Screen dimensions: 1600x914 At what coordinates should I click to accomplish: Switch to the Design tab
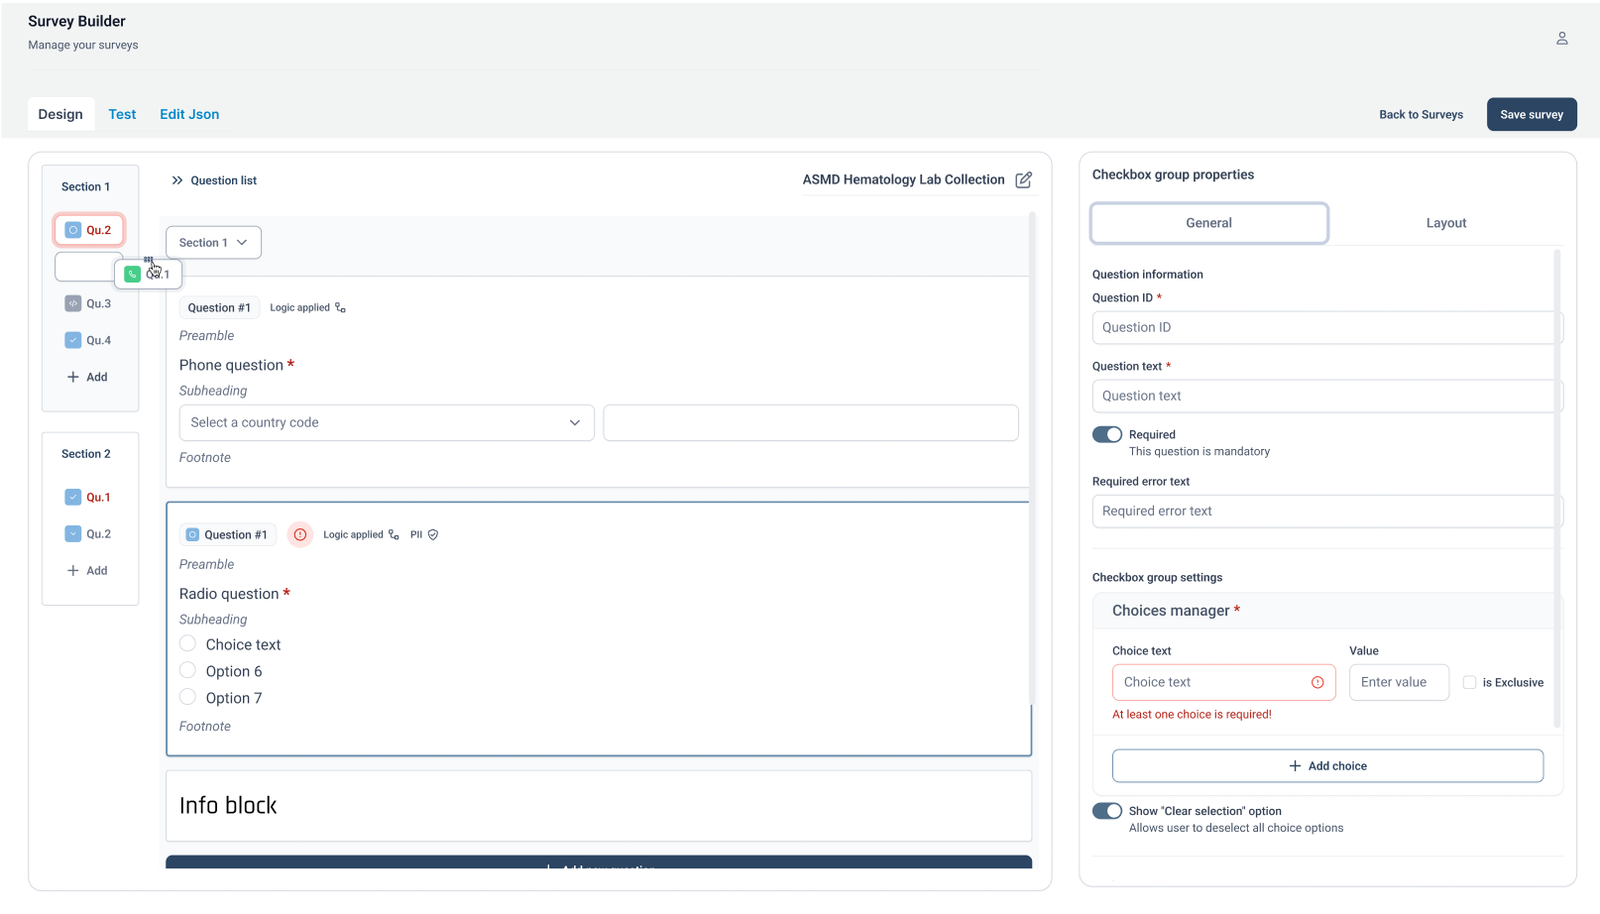point(61,114)
